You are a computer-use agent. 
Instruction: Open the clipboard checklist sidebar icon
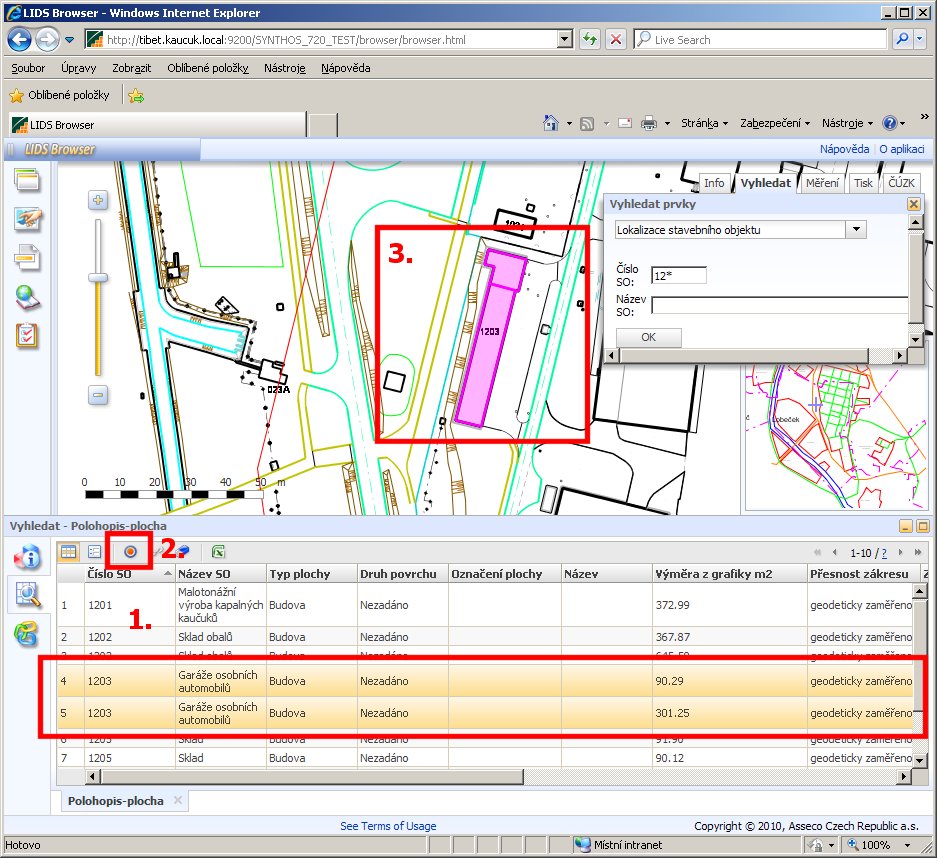pyautogui.click(x=27, y=336)
